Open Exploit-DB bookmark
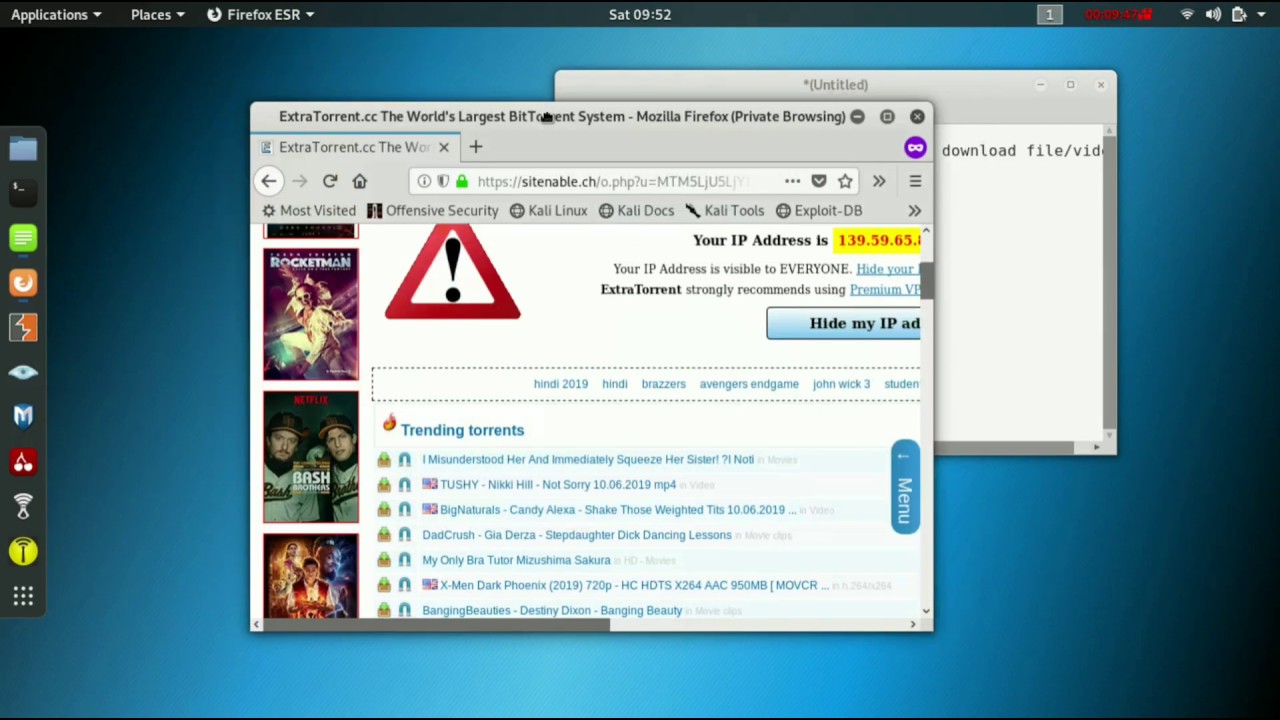 point(819,210)
